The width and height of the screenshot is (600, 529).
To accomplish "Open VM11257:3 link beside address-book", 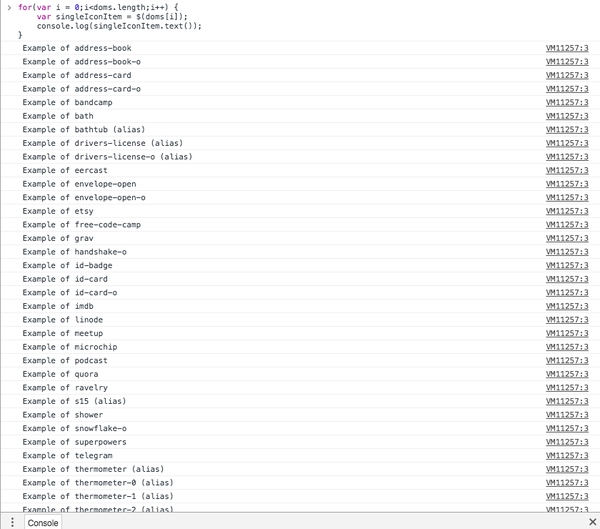I will pyautogui.click(x=567, y=48).
